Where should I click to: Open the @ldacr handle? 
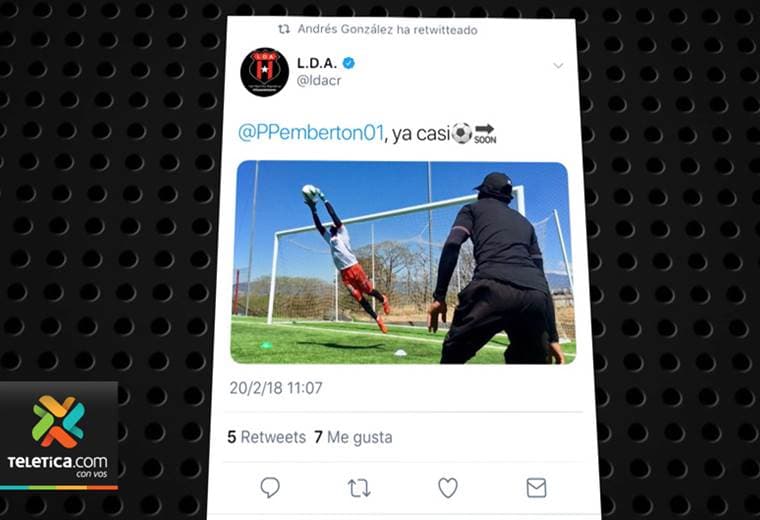click(319, 80)
